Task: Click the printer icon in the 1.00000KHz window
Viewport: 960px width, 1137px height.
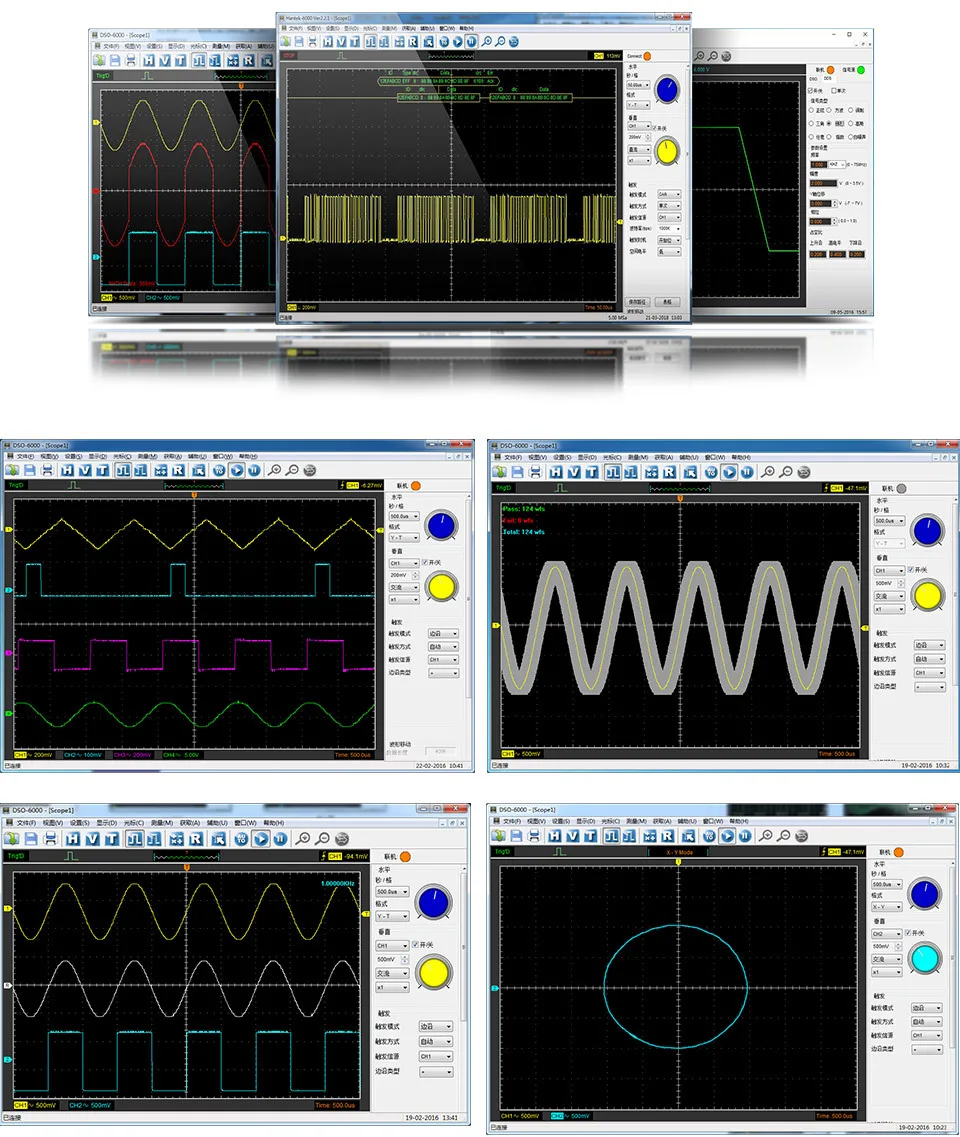Action: [x=51, y=839]
